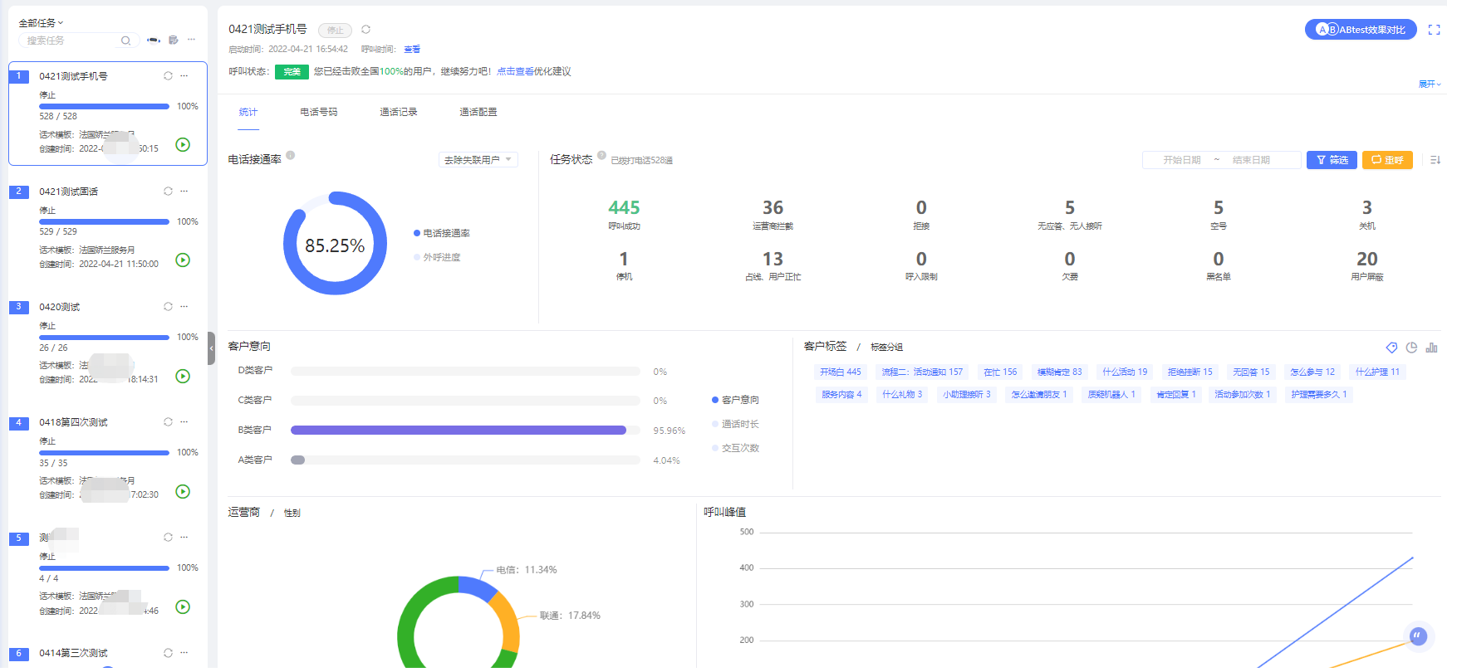This screenshot has height=672, width=1462.
Task: Open the 全部任务 dropdown
Action: click(41, 22)
